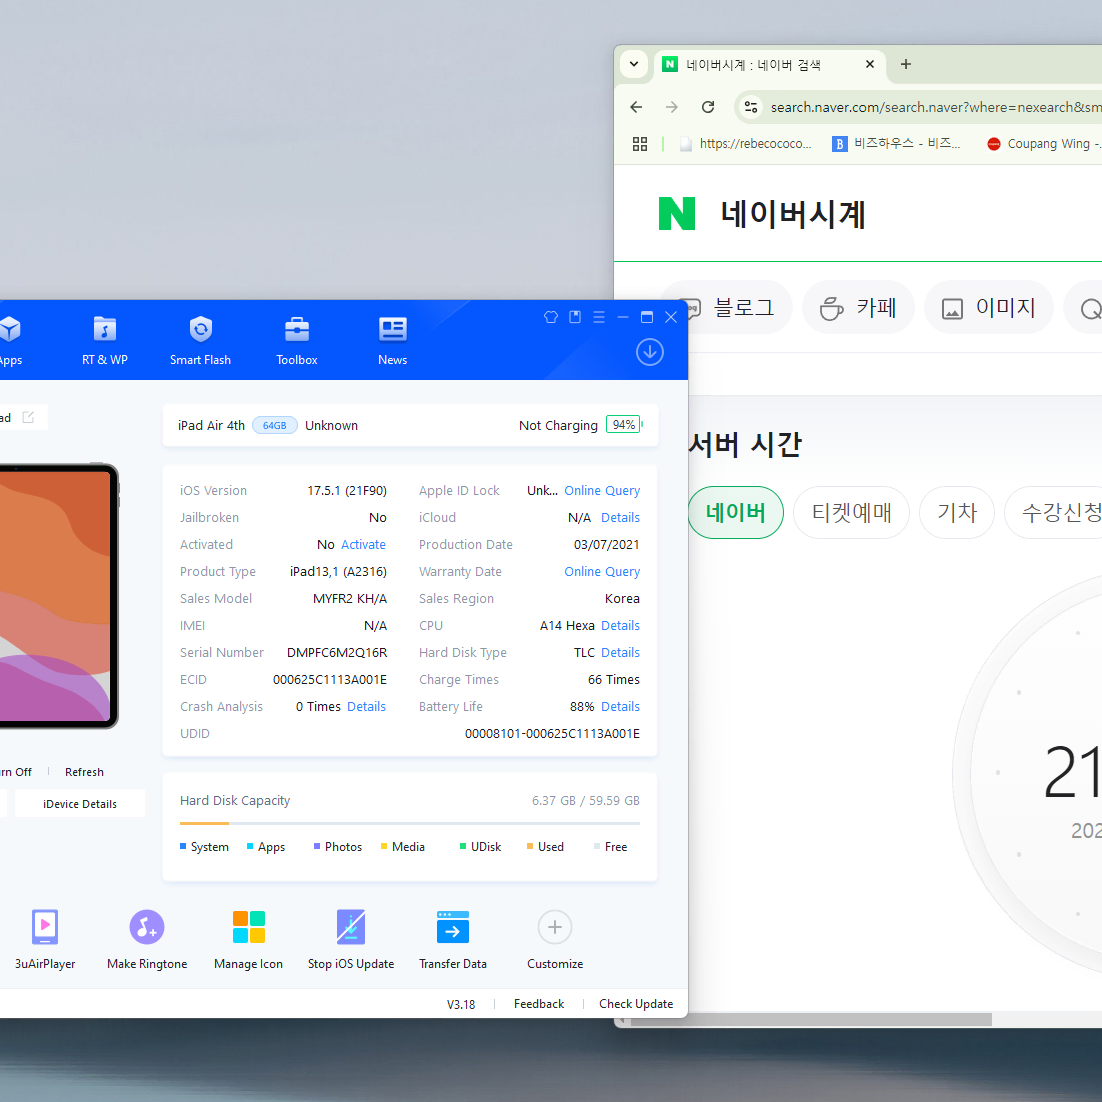Click the Used legend color square

(x=530, y=846)
